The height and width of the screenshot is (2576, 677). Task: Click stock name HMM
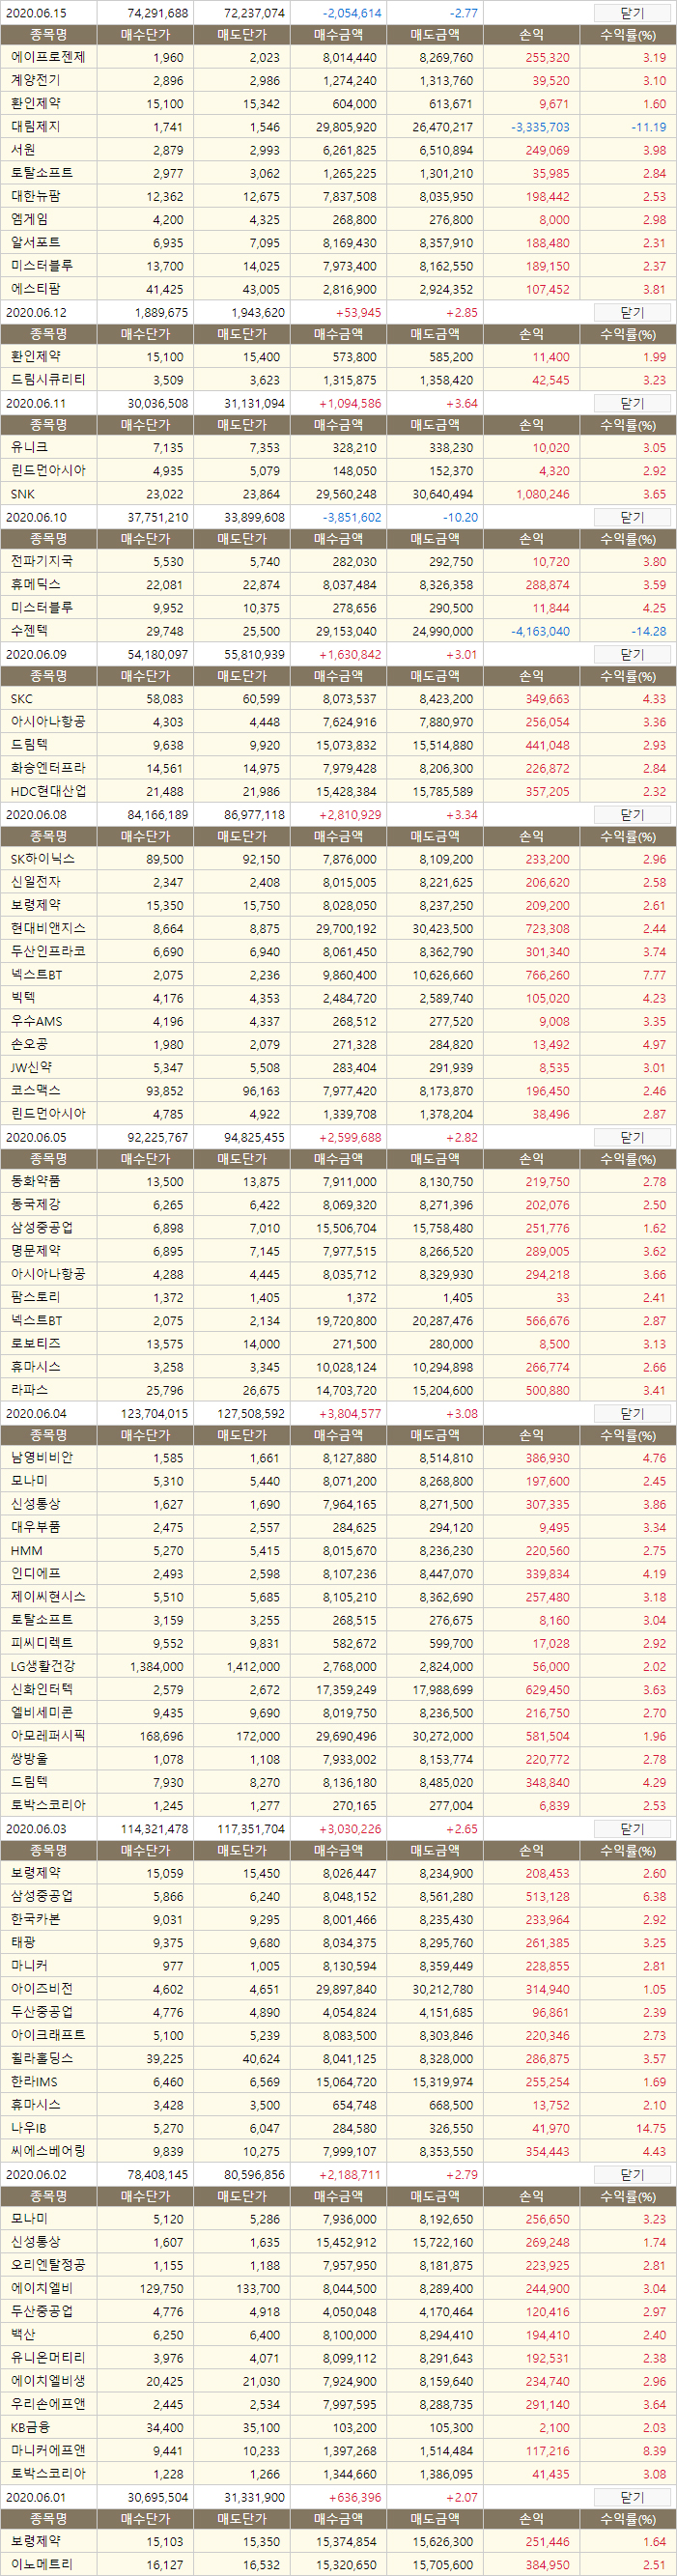click(26, 1550)
